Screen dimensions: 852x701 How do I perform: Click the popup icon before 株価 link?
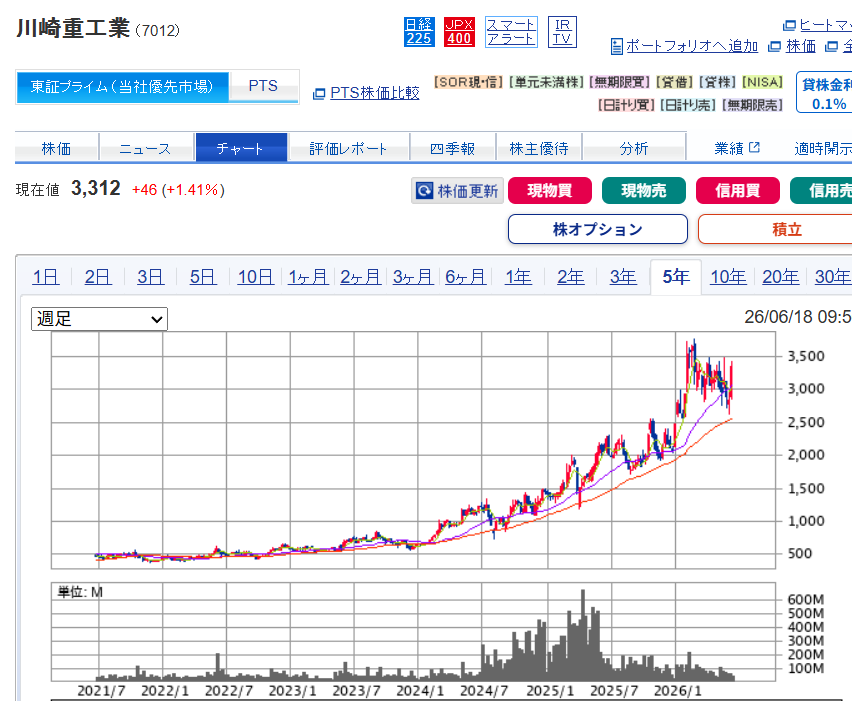[774, 47]
